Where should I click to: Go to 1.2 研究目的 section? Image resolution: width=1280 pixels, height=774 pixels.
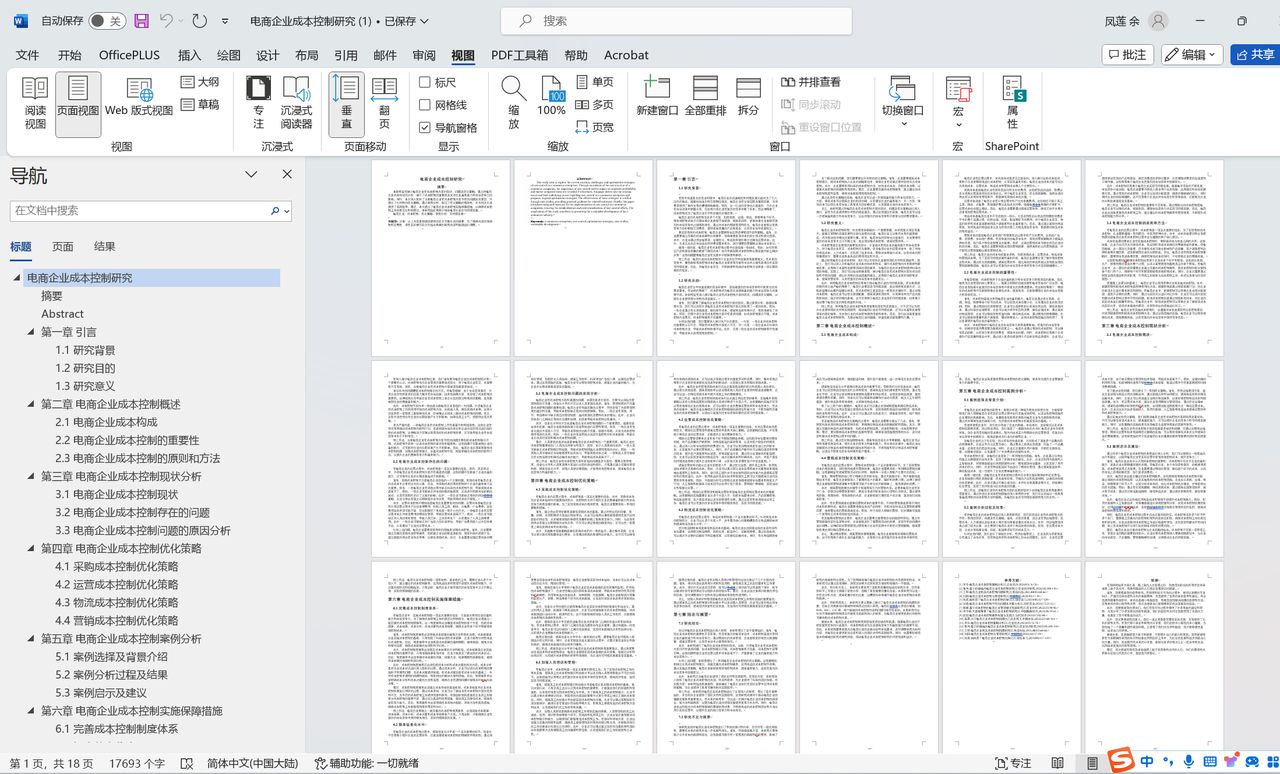(x=85, y=368)
